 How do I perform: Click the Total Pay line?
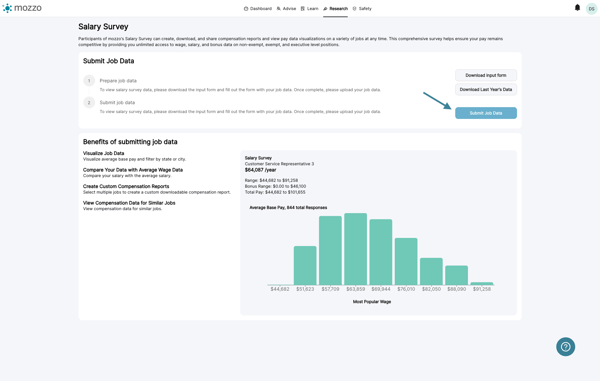275,192
